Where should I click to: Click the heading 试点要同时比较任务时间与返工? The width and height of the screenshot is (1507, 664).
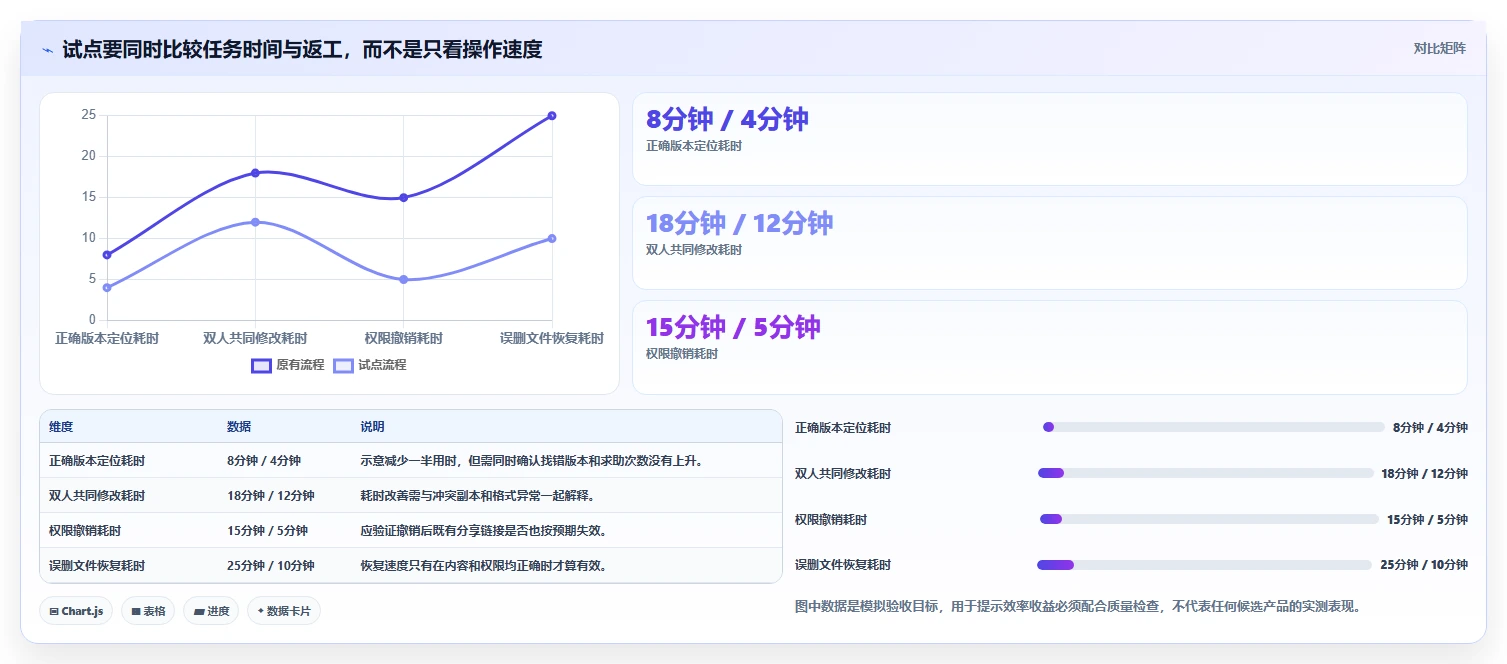click(302, 49)
